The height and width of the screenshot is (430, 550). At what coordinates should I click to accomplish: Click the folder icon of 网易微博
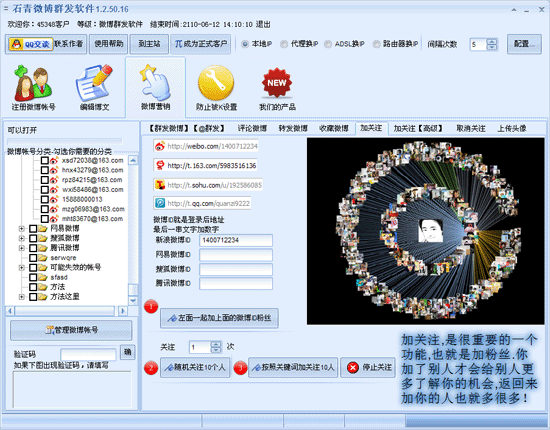pyautogui.click(x=42, y=229)
